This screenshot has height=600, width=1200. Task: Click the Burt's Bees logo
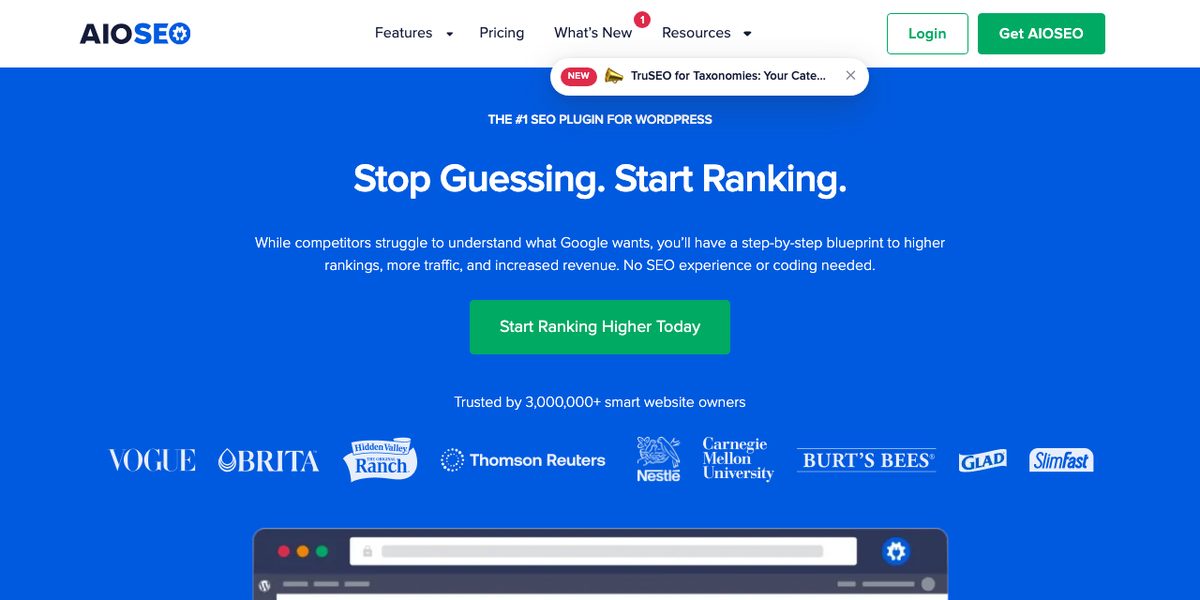[867, 460]
